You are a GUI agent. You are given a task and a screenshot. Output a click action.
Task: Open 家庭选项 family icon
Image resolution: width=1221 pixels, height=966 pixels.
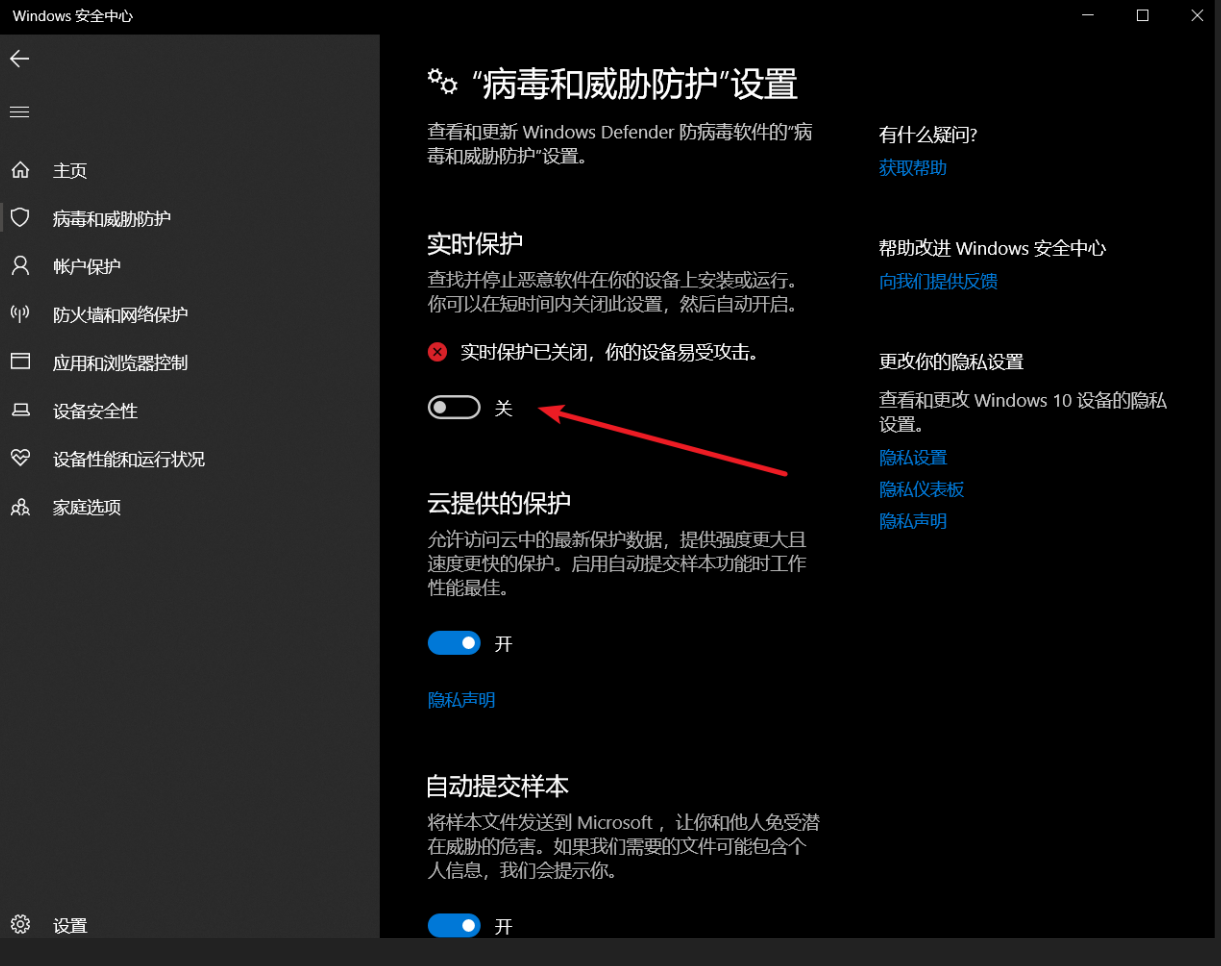[x=20, y=507]
